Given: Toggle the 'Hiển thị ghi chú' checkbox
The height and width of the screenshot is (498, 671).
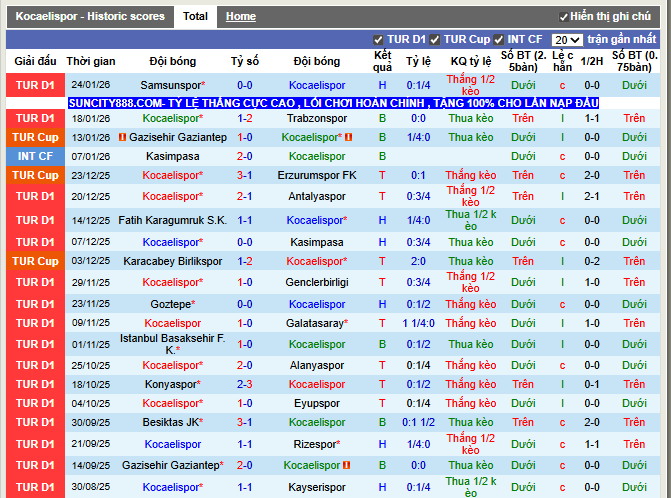Looking at the screenshot, I should click(x=564, y=17).
